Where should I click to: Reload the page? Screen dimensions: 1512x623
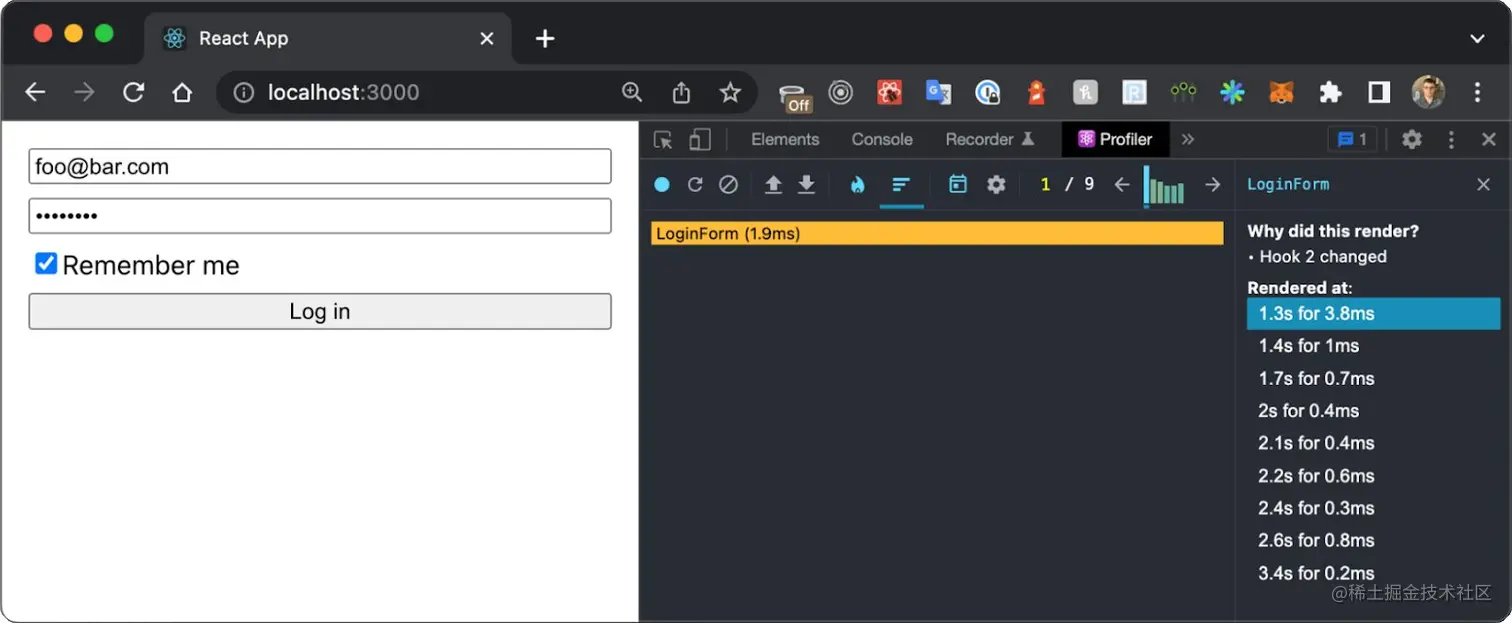(x=133, y=93)
